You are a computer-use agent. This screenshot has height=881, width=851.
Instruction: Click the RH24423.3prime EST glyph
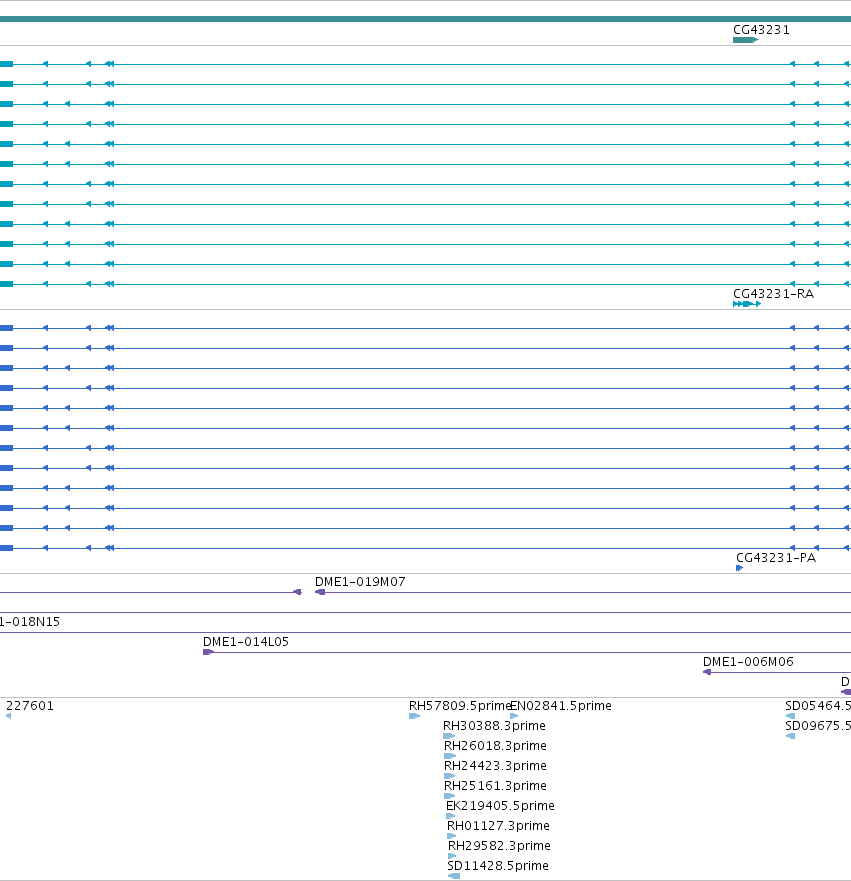[449, 776]
